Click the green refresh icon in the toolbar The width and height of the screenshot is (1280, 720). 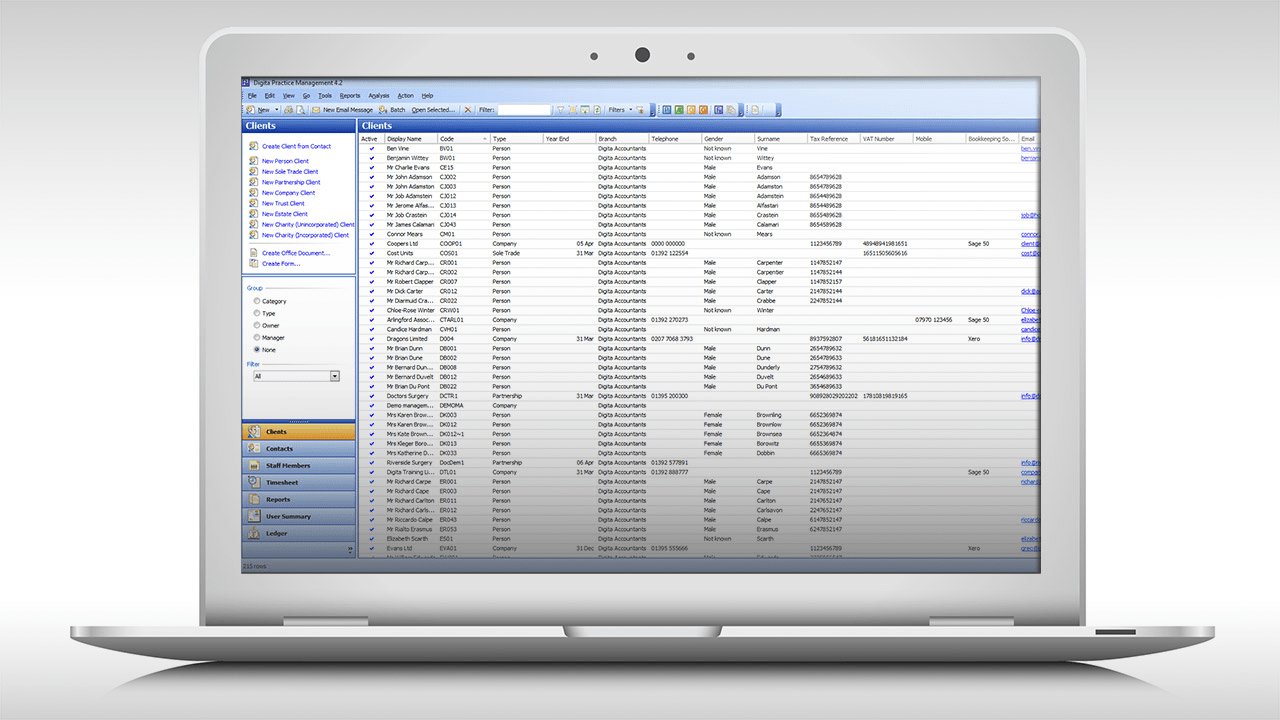(x=597, y=110)
